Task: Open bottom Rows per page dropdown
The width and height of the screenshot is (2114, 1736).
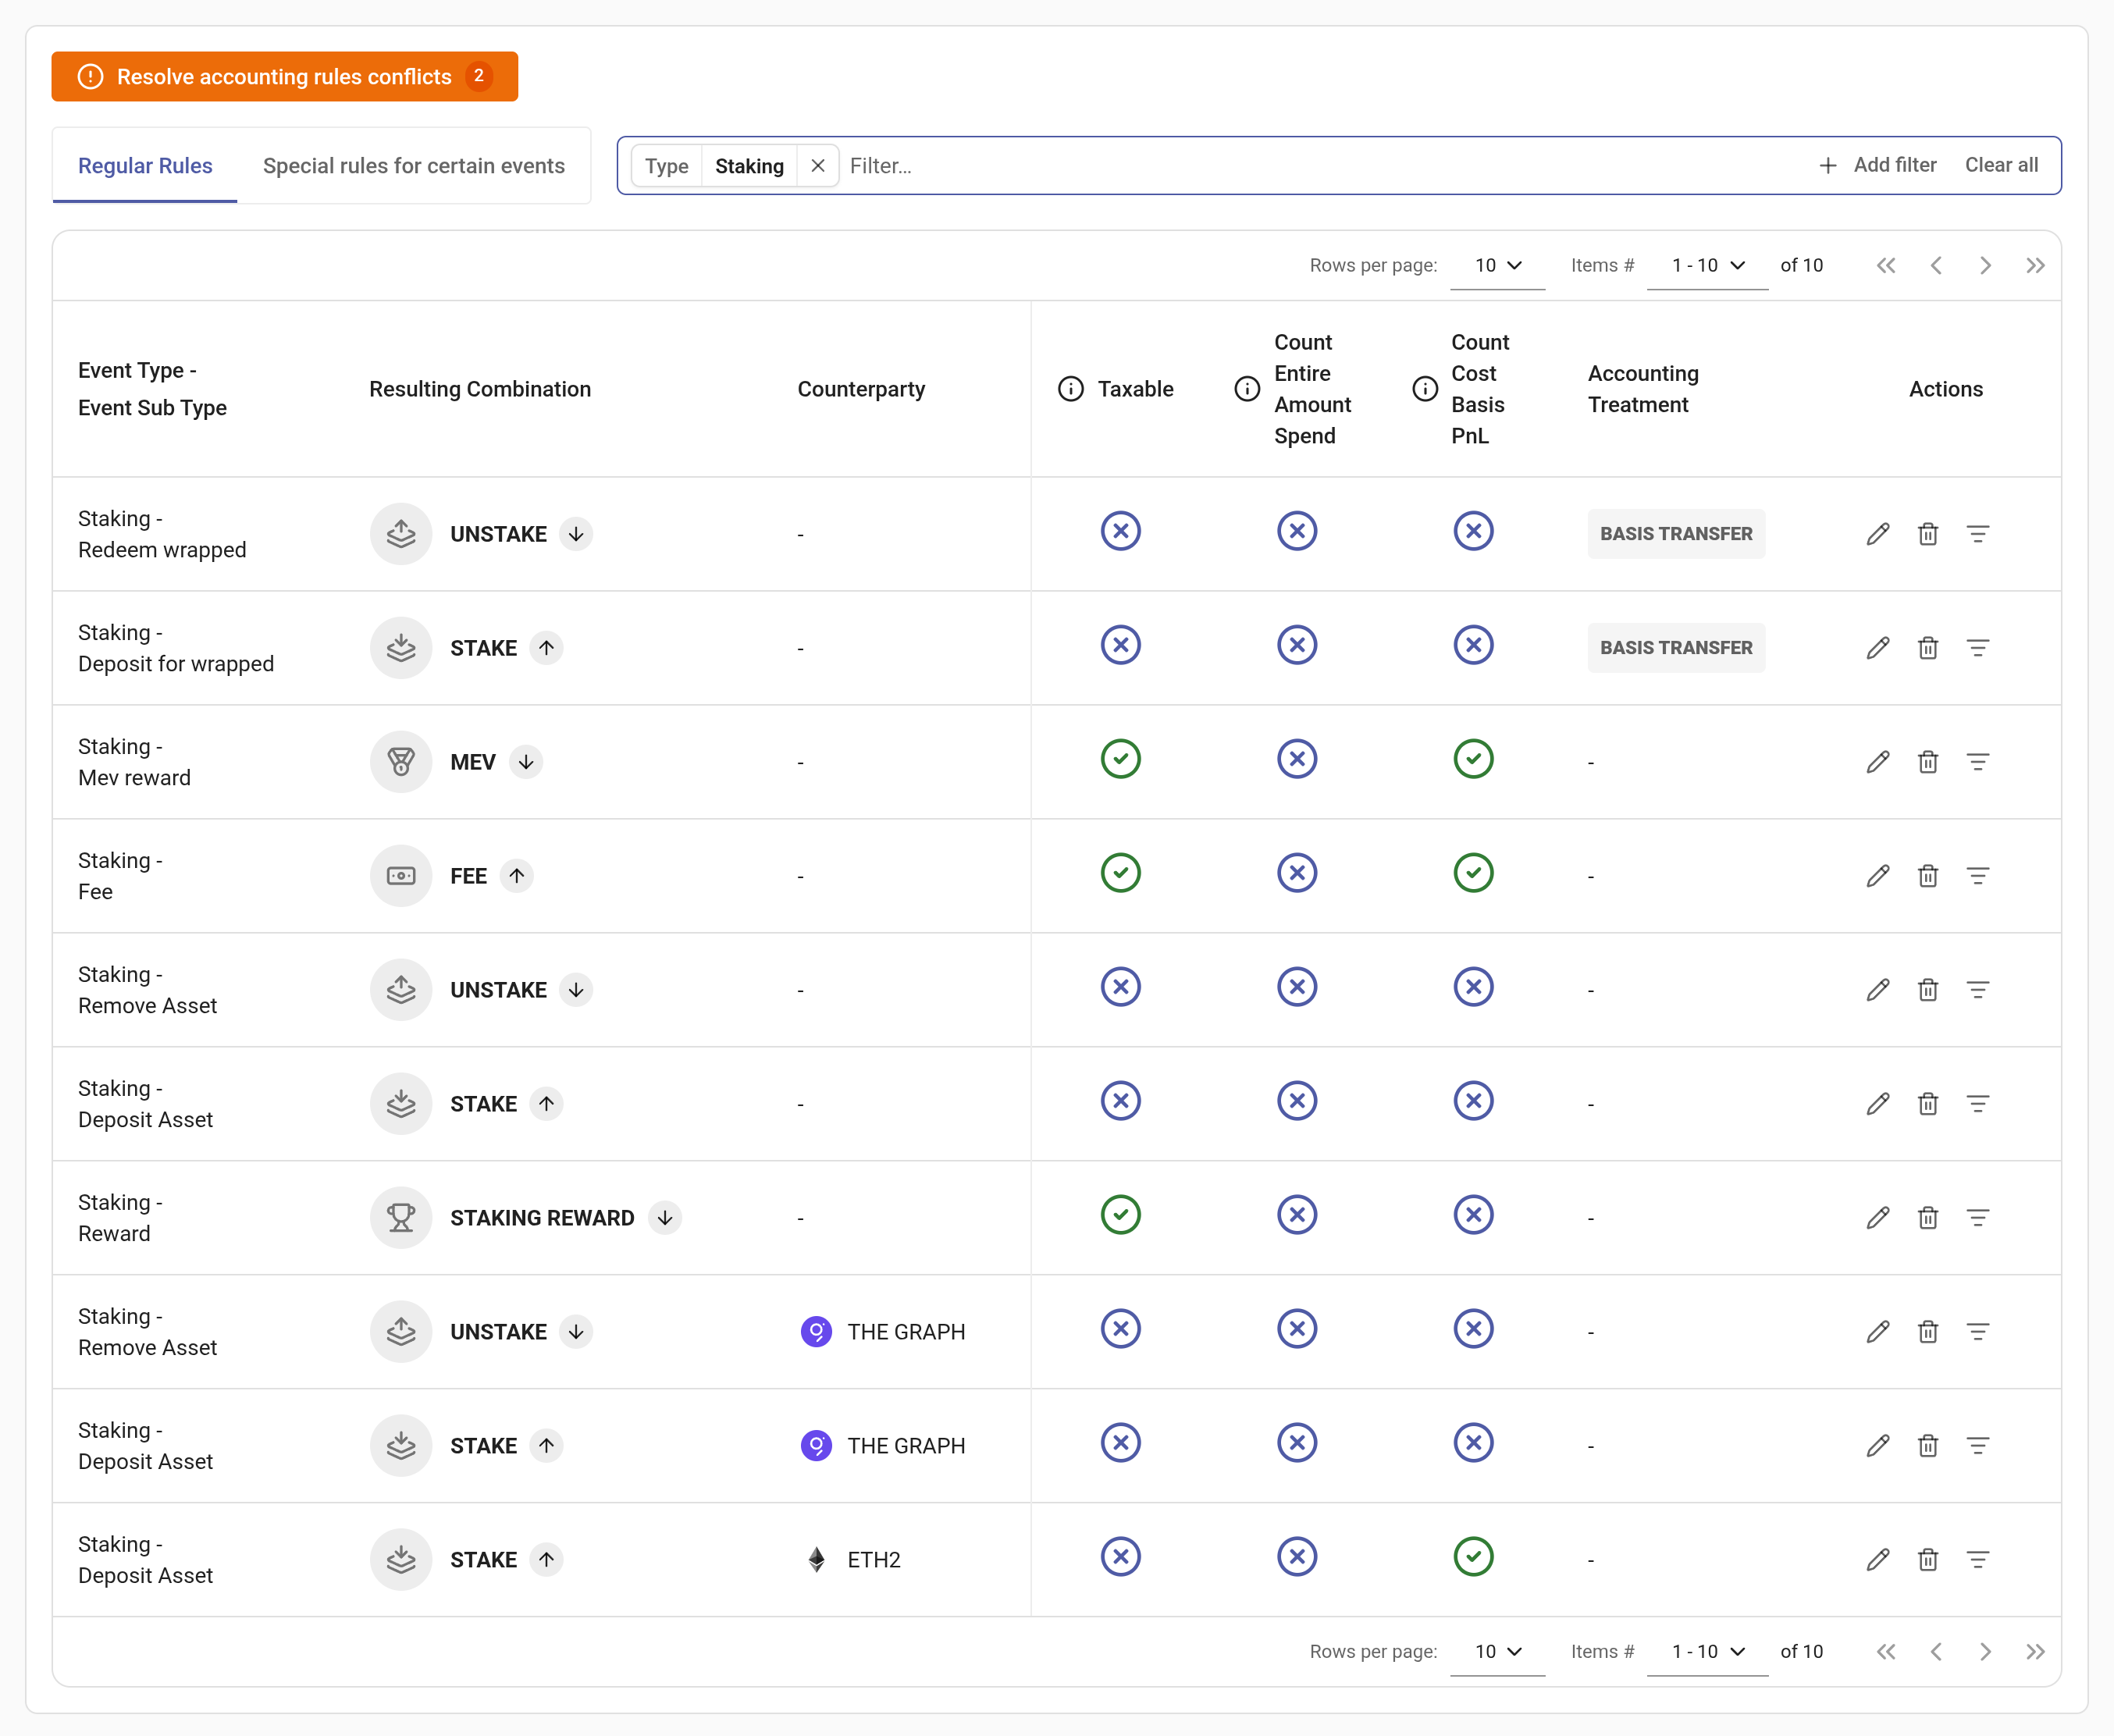Action: tap(1497, 1652)
